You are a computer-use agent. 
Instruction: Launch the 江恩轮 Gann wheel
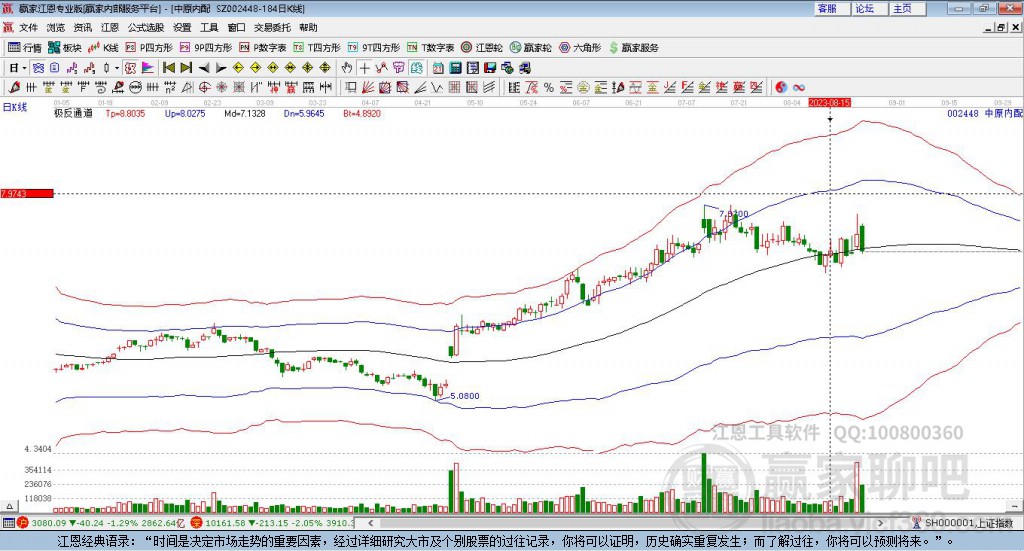coord(482,48)
